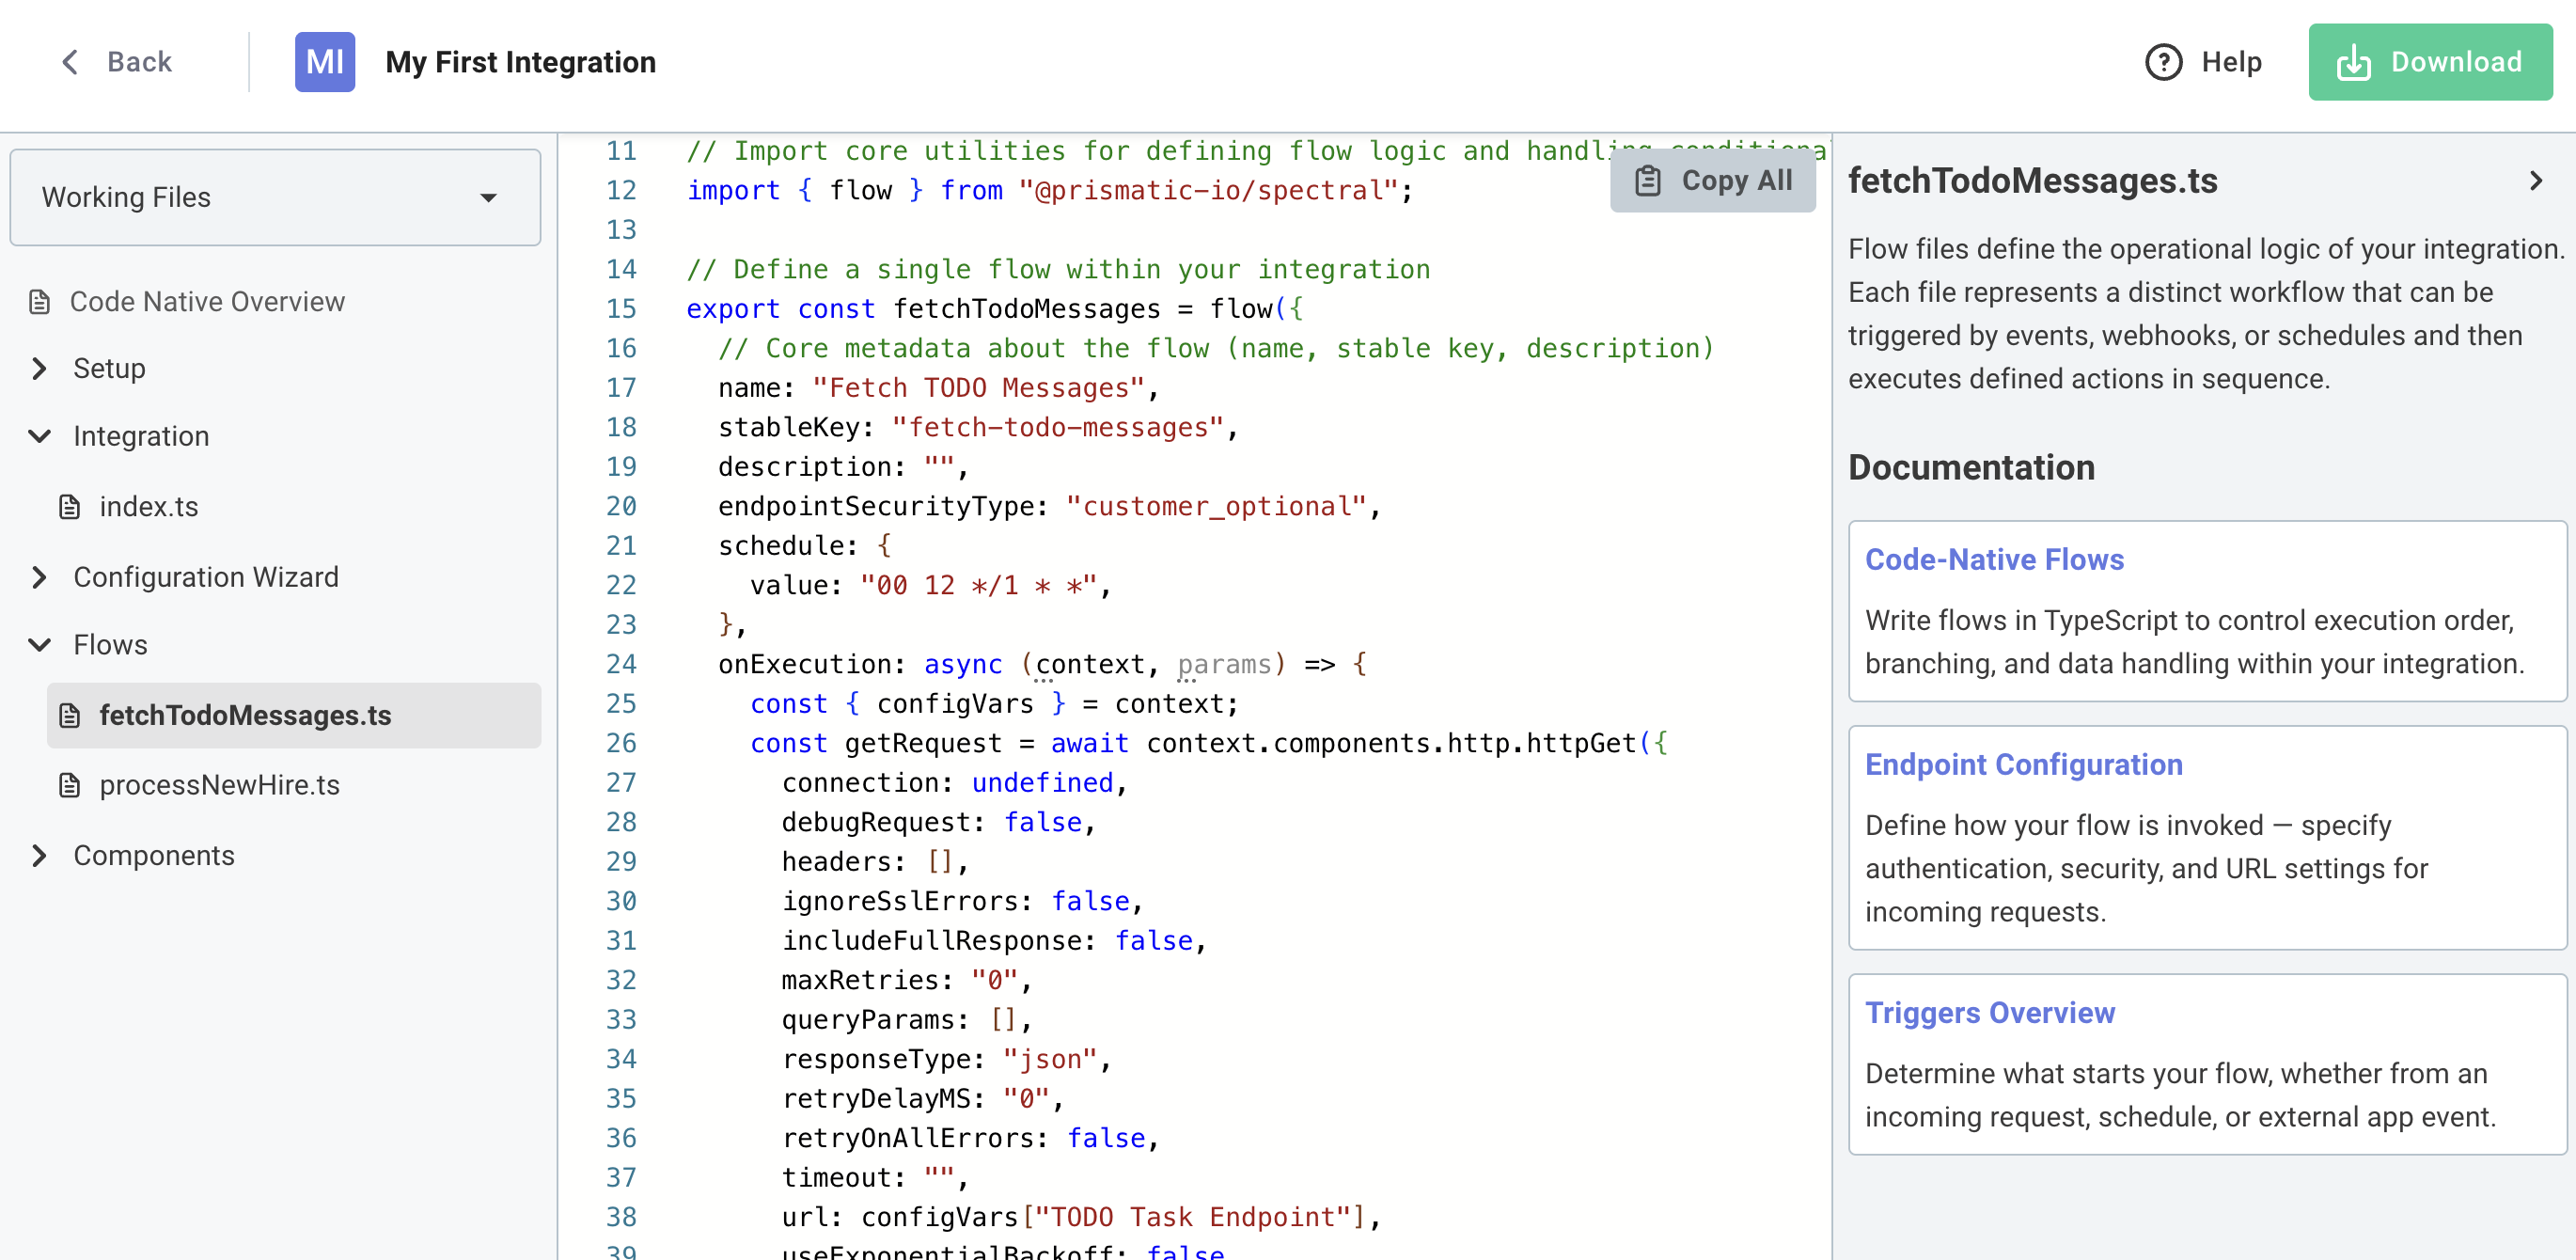Select index.ts under Integration
The height and width of the screenshot is (1260, 2576).
point(148,506)
